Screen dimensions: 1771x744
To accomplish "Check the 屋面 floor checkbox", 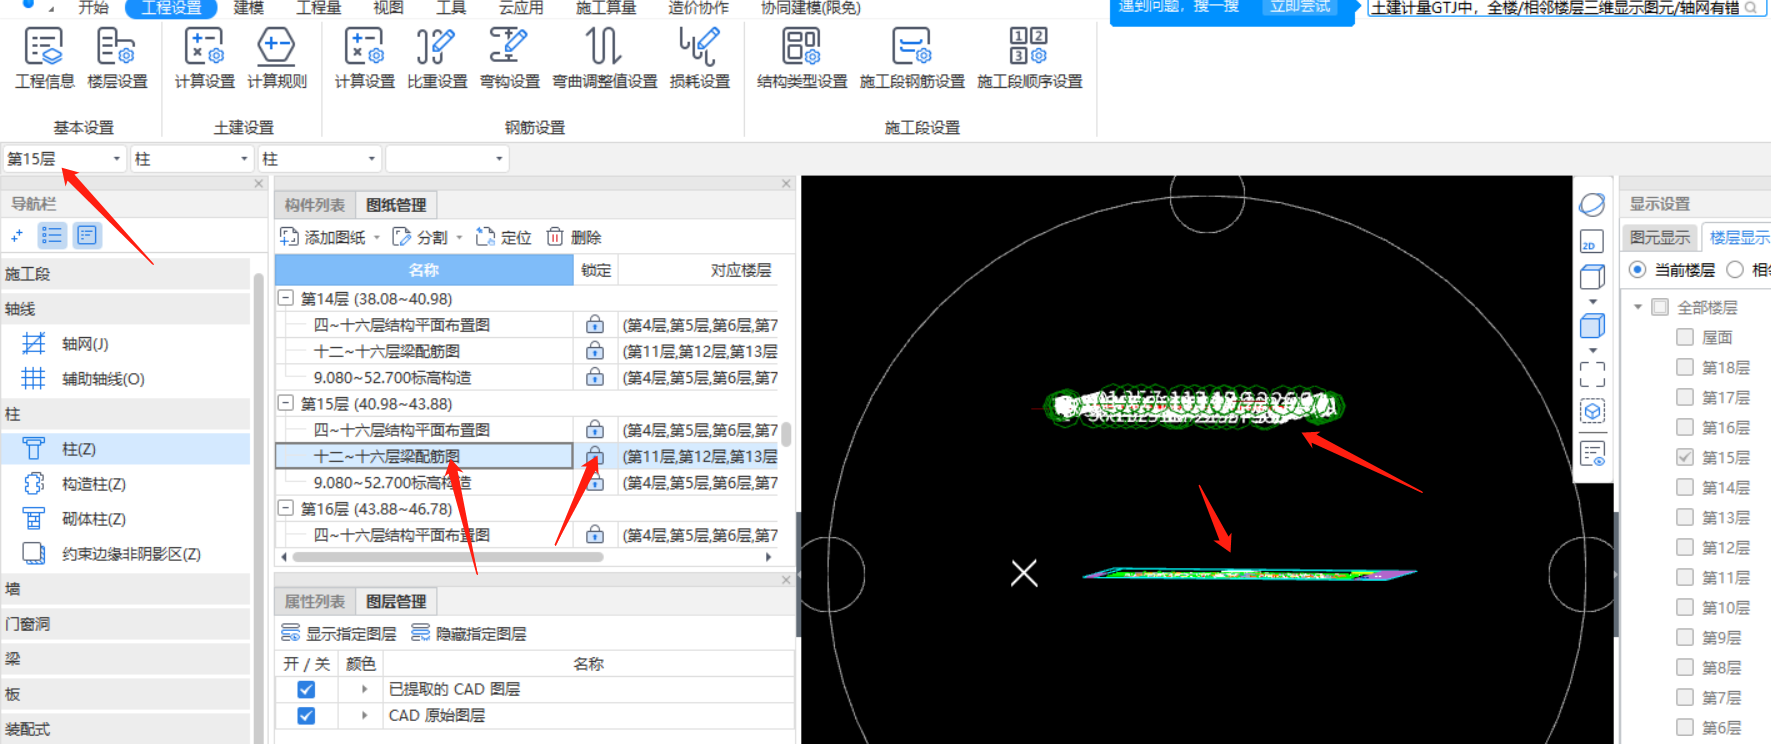I will click(x=1685, y=337).
